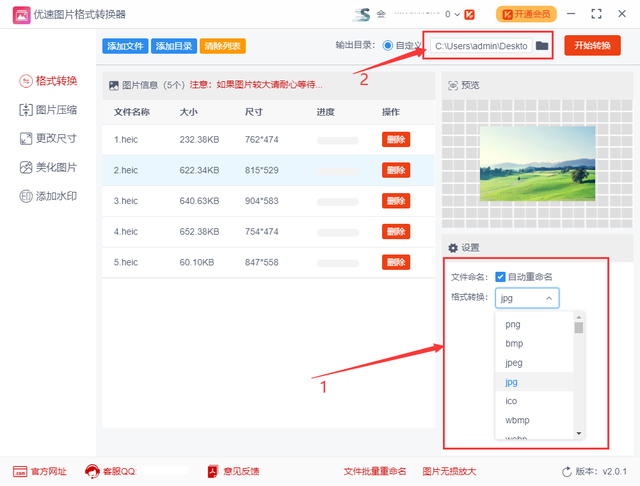Viewport: 640px width, 486px height.
Task: Toggle auto rename checkbox
Action: [x=500, y=277]
